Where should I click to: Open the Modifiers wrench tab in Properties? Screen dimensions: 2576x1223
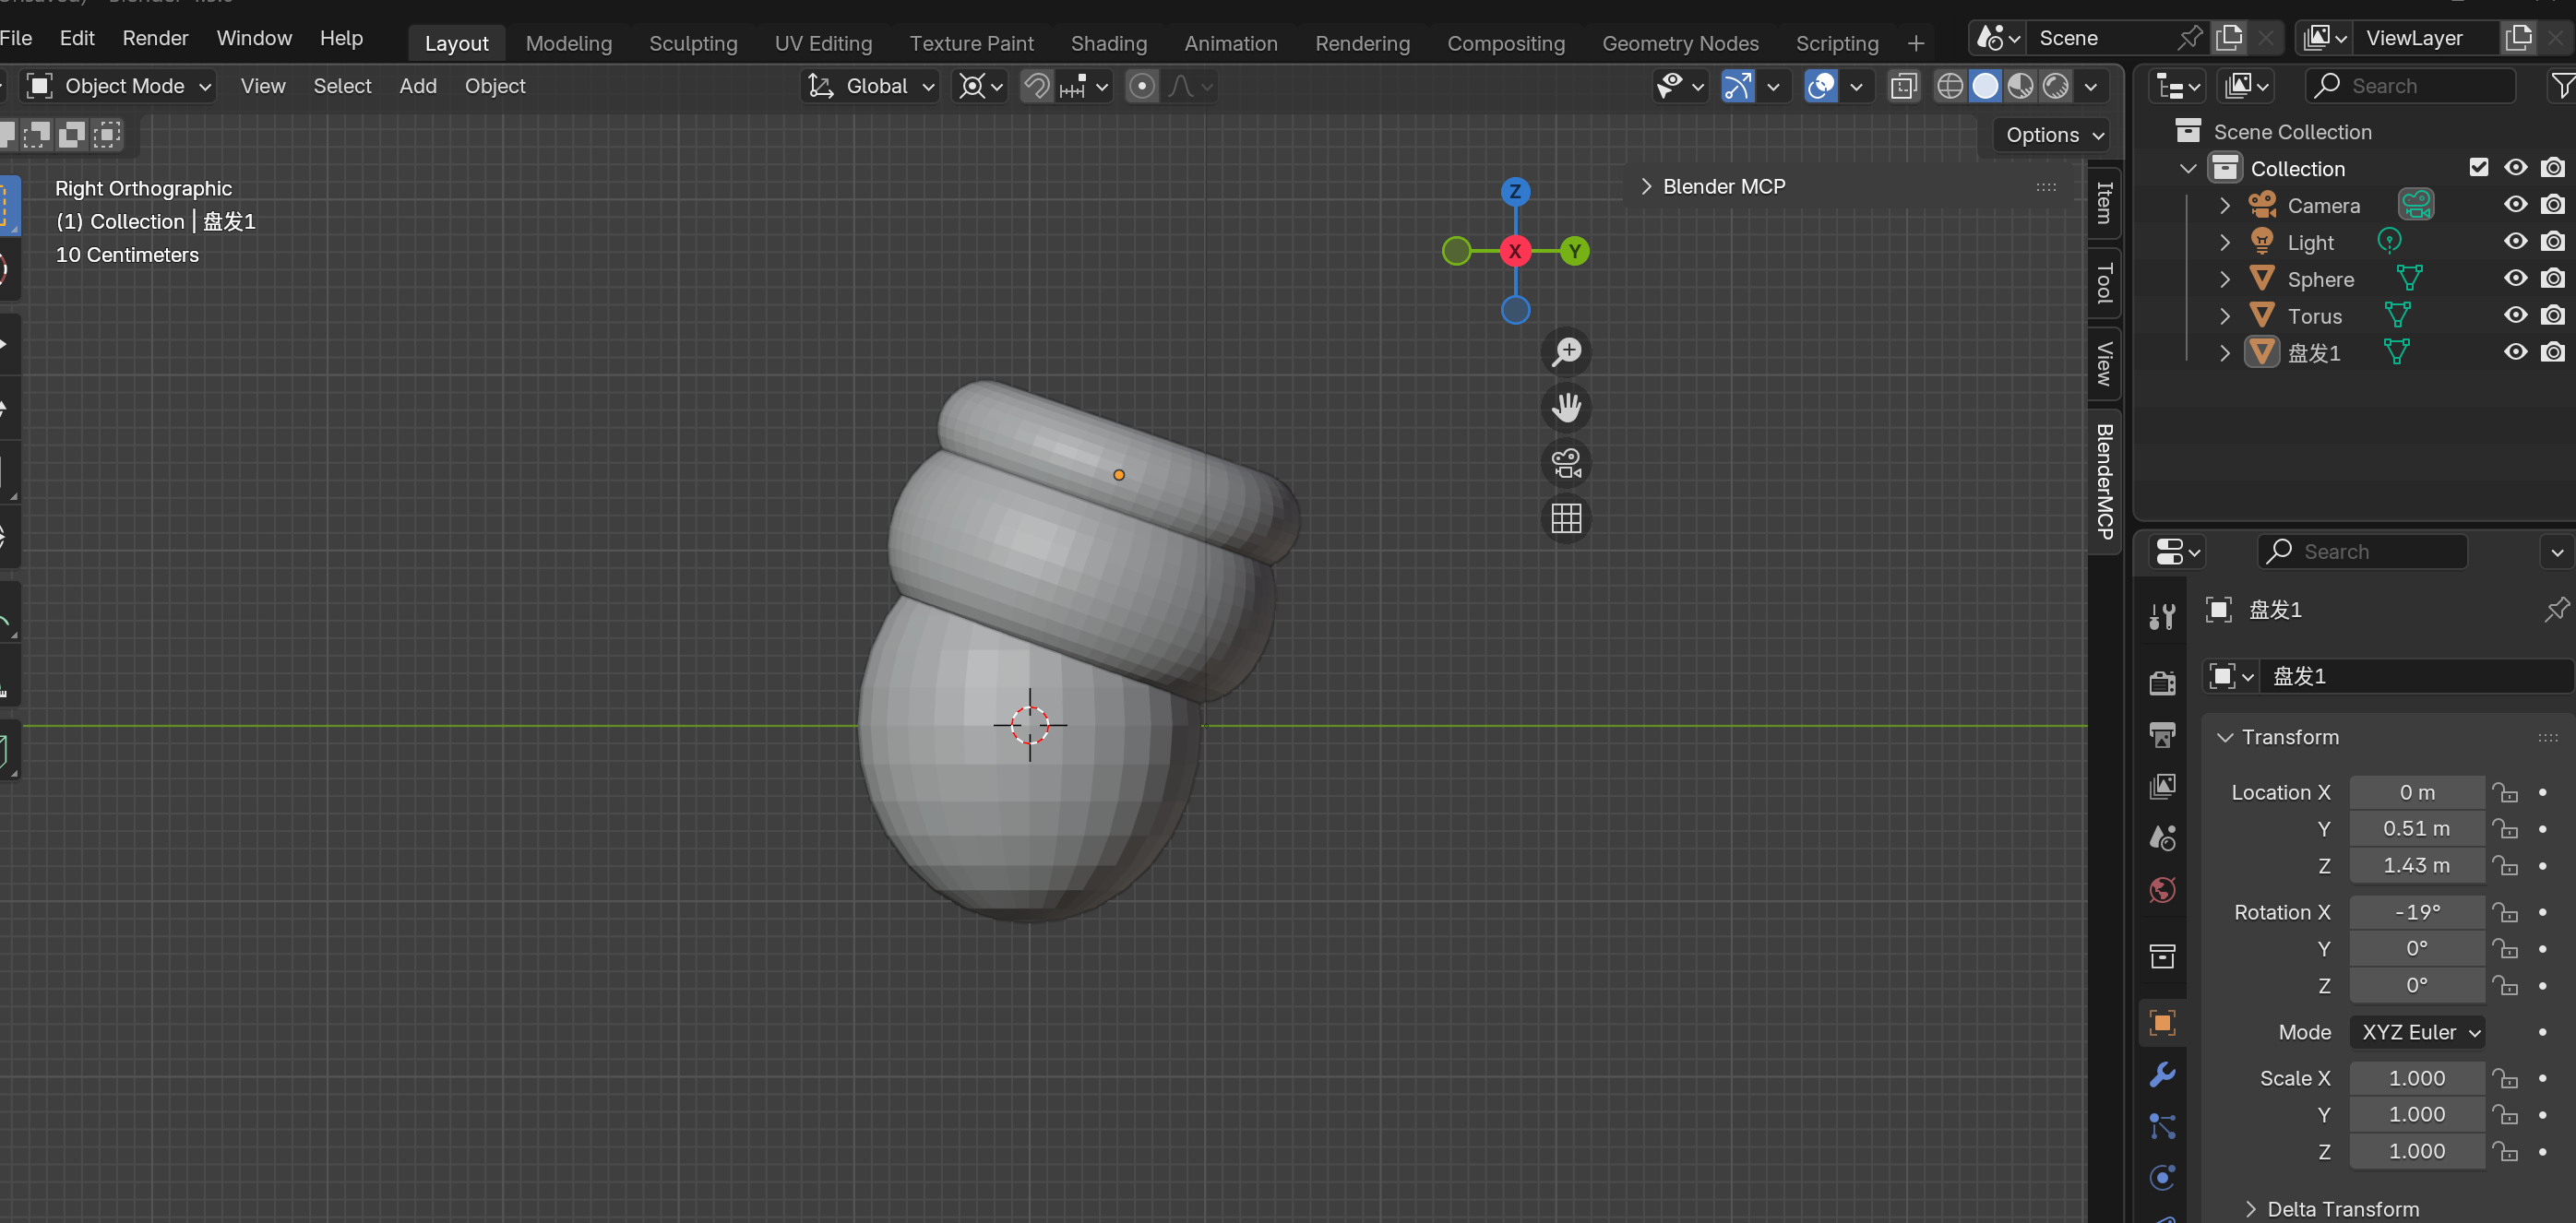[x=2162, y=1074]
